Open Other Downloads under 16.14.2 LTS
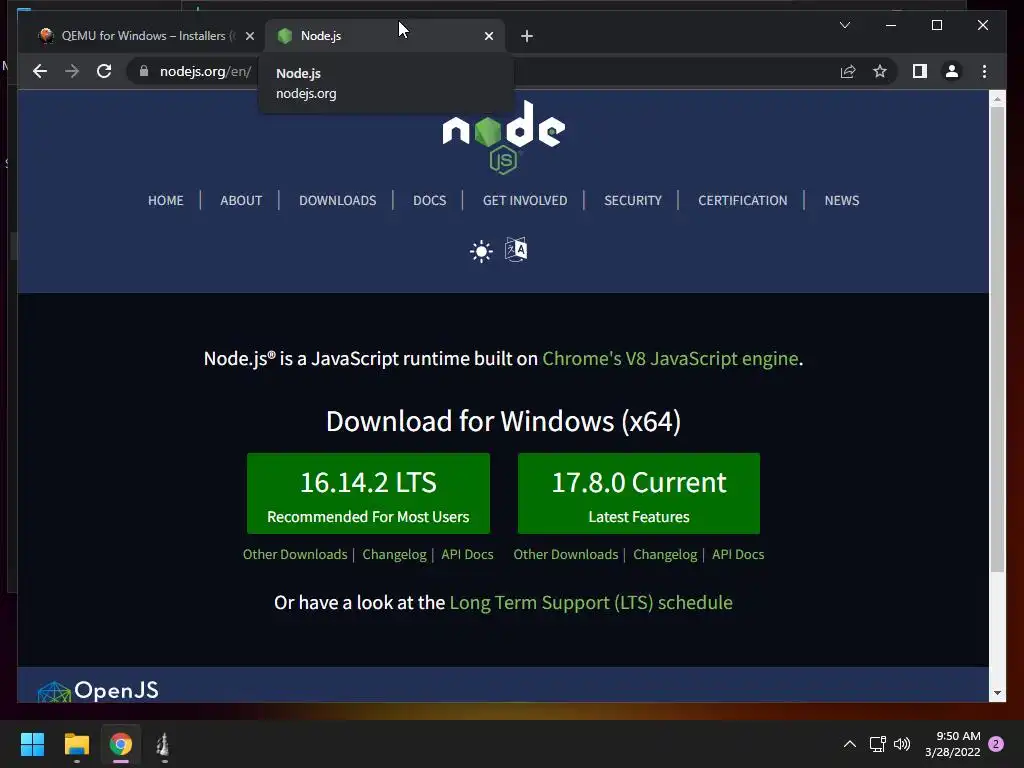 click(x=295, y=554)
